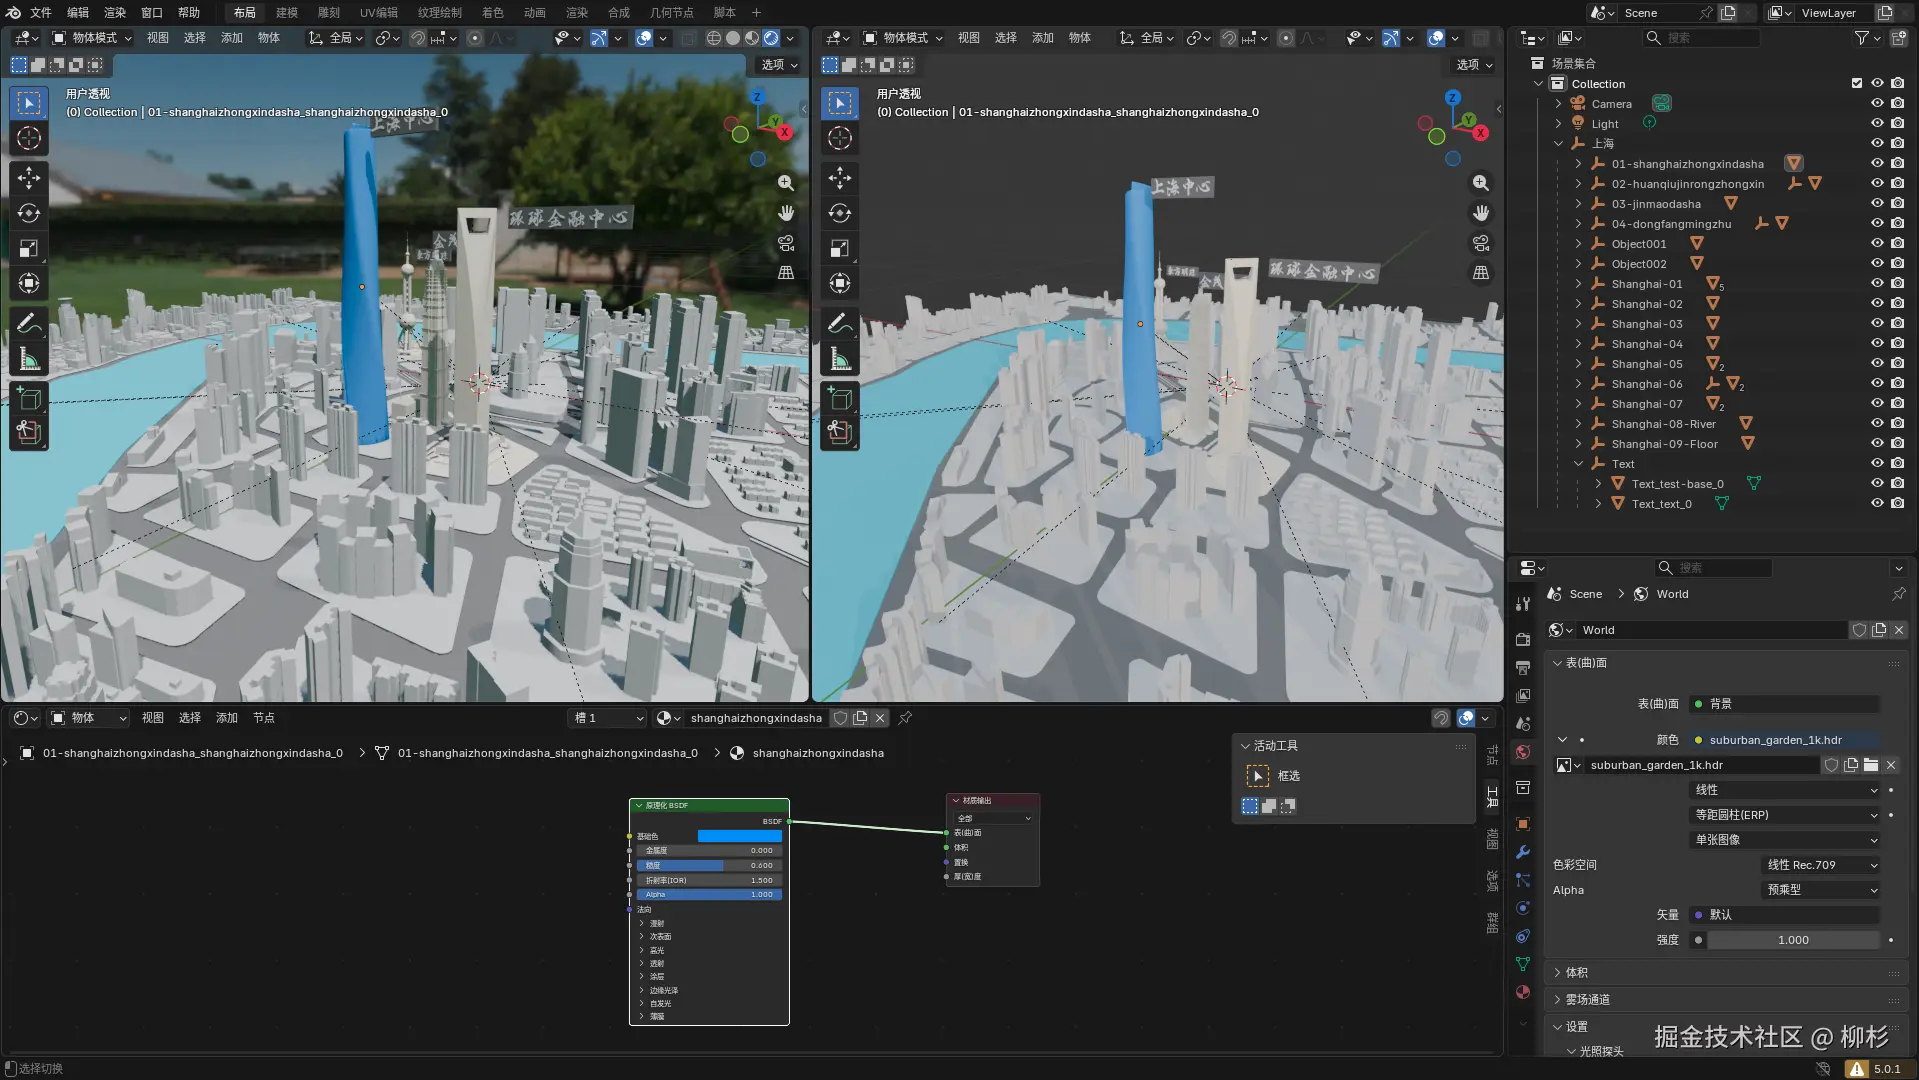The image size is (1919, 1080).
Task: Toggle camera view in left viewport
Action: click(786, 243)
